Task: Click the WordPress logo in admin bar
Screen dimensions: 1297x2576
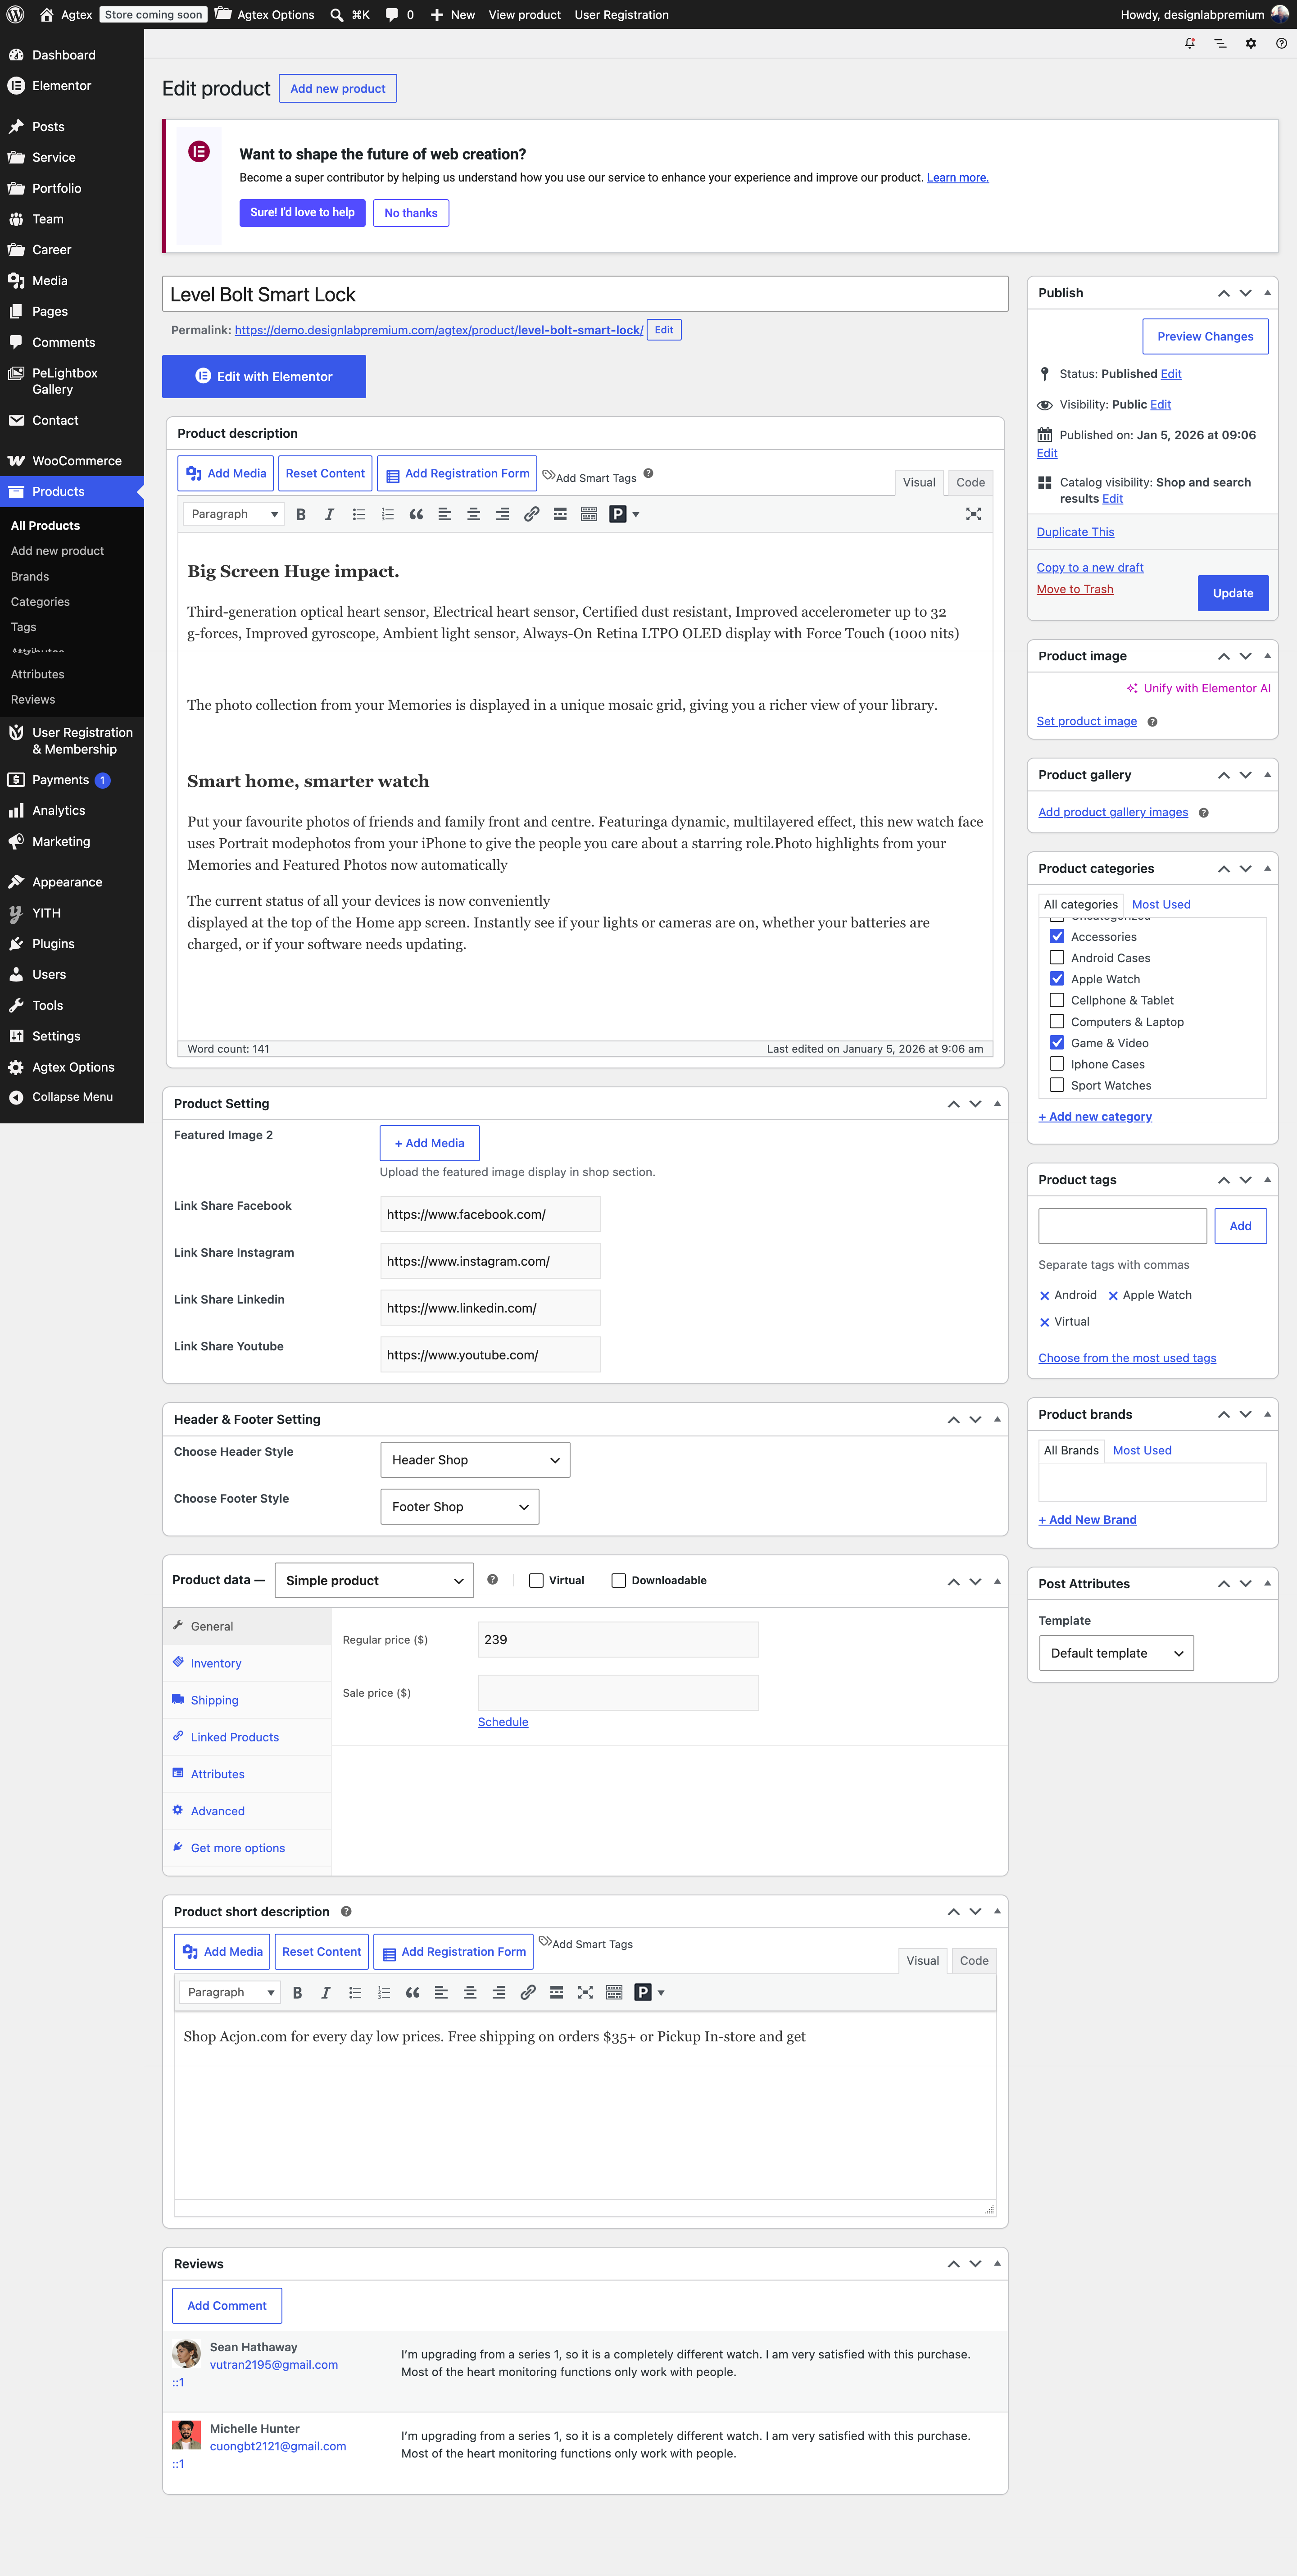Action: click(x=15, y=14)
